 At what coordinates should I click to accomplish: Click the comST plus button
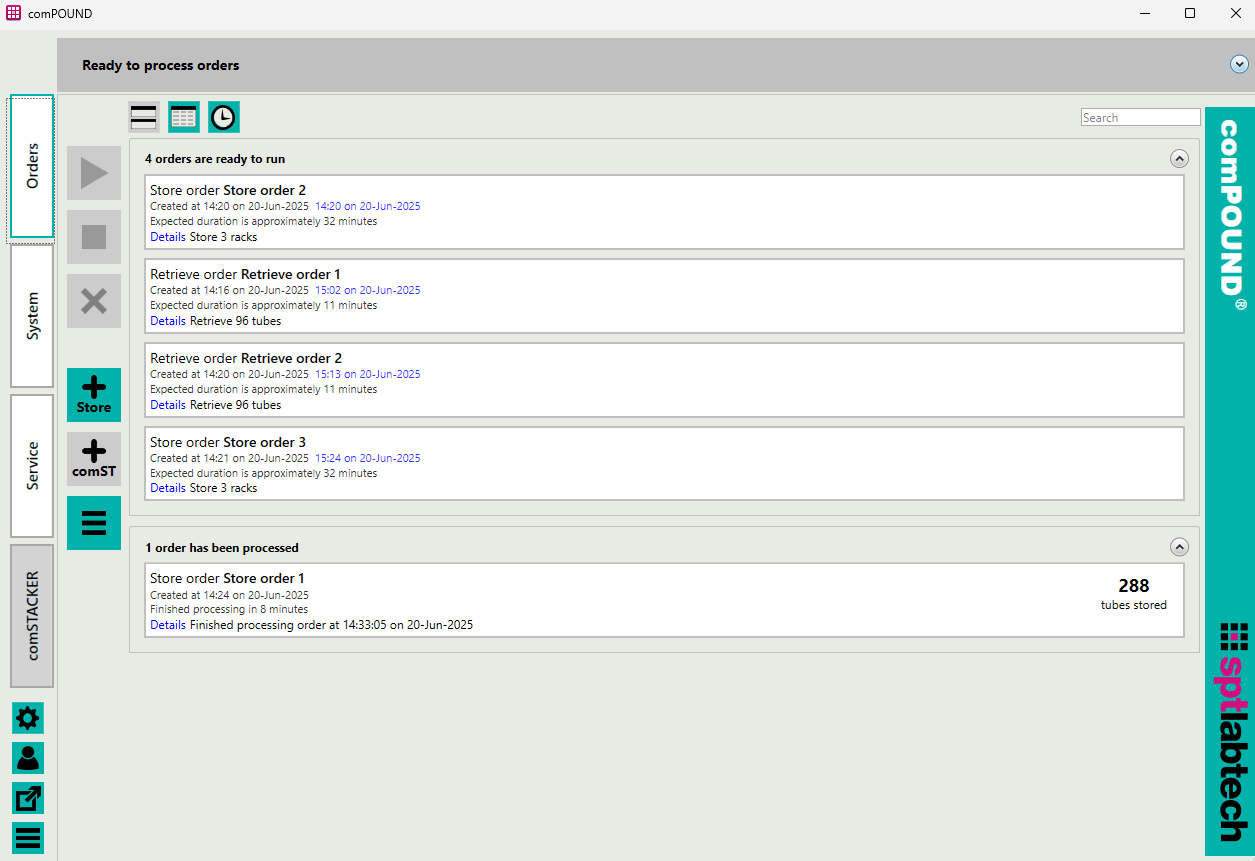(x=94, y=459)
